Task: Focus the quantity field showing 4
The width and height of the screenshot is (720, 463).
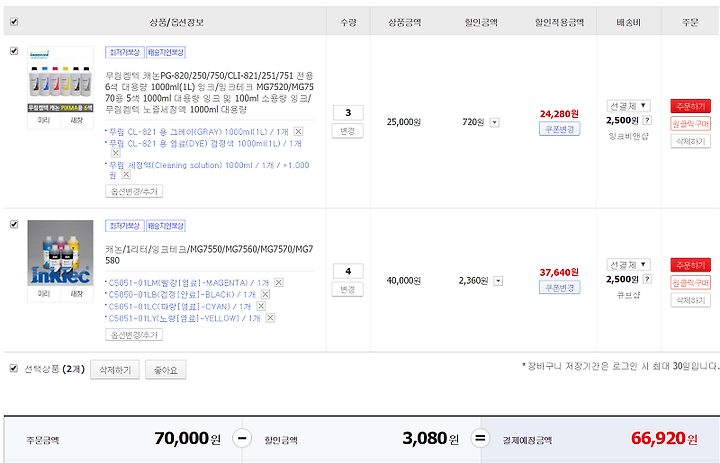Action: pyautogui.click(x=348, y=271)
